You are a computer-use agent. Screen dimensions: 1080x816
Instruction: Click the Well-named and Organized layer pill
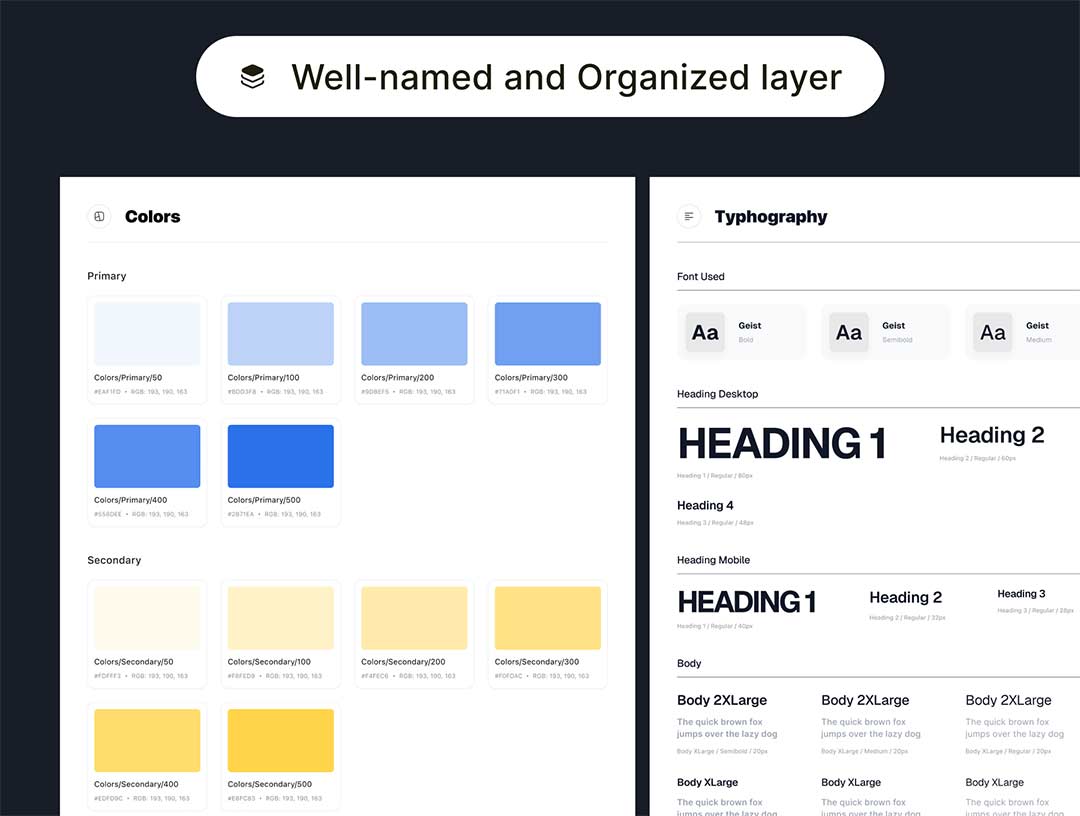(x=540, y=77)
